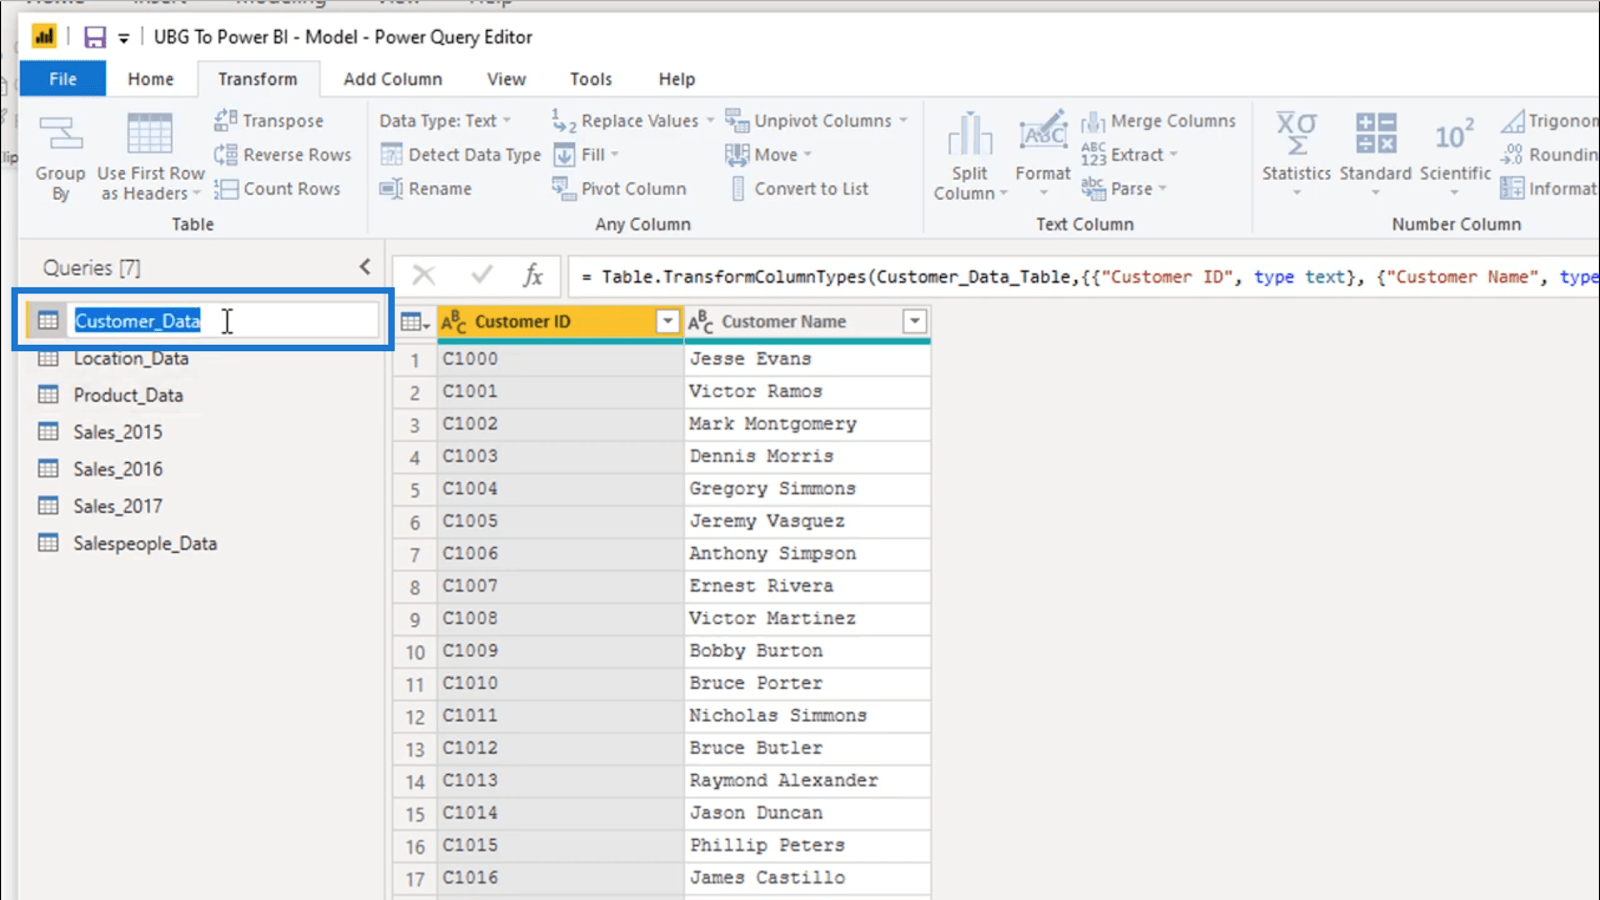Image resolution: width=1600 pixels, height=900 pixels.
Task: Open the Format text menu
Action: coord(1043,156)
